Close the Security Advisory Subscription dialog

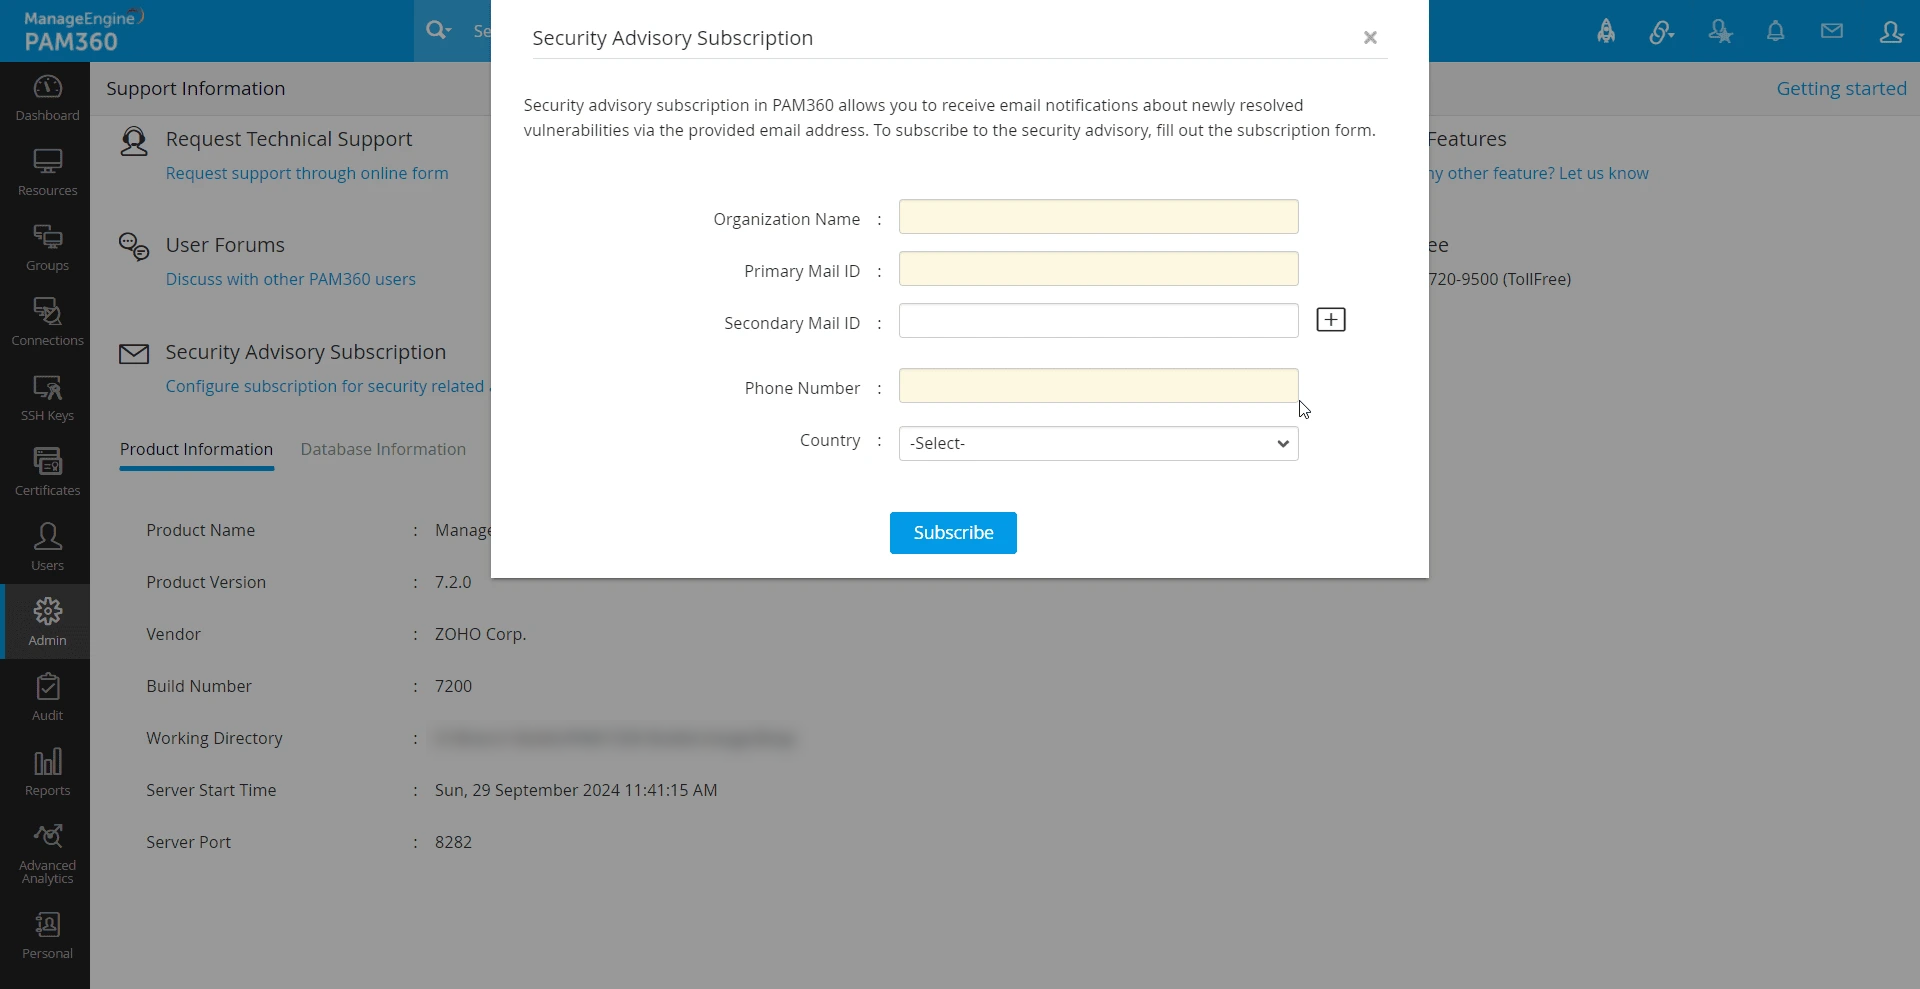tap(1370, 38)
